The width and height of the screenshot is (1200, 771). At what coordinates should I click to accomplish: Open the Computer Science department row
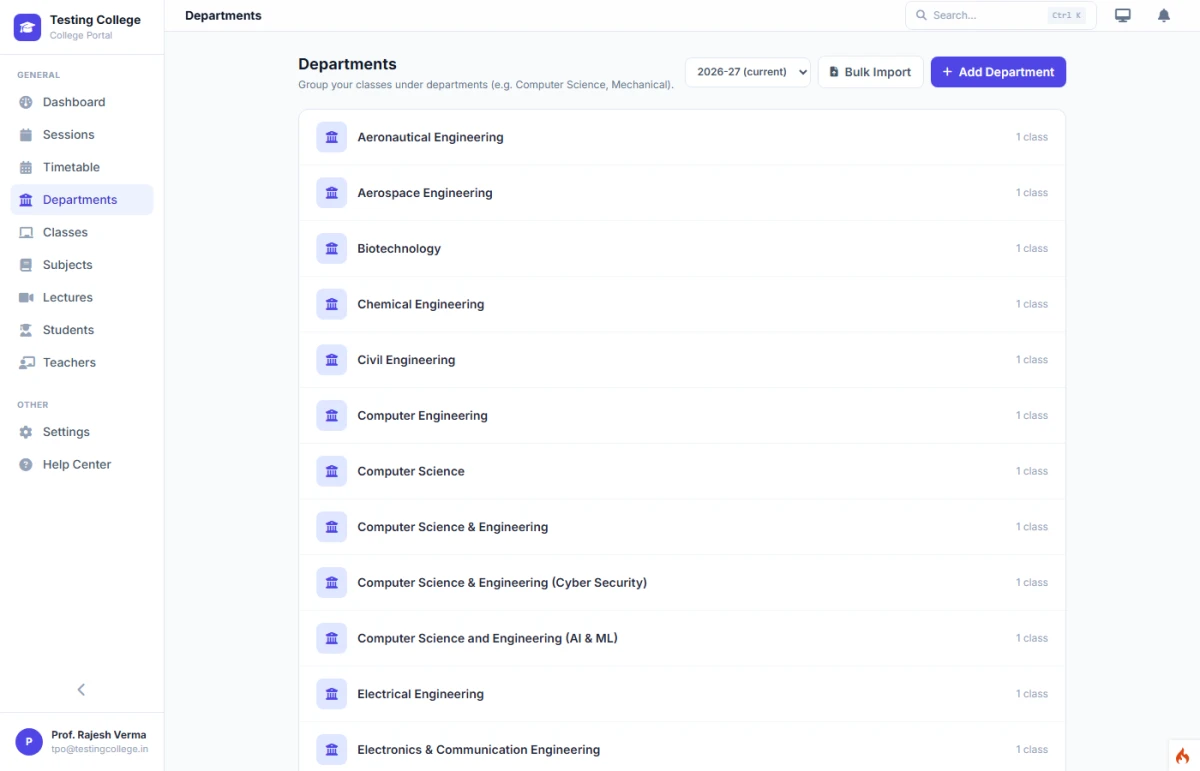[x=682, y=471]
